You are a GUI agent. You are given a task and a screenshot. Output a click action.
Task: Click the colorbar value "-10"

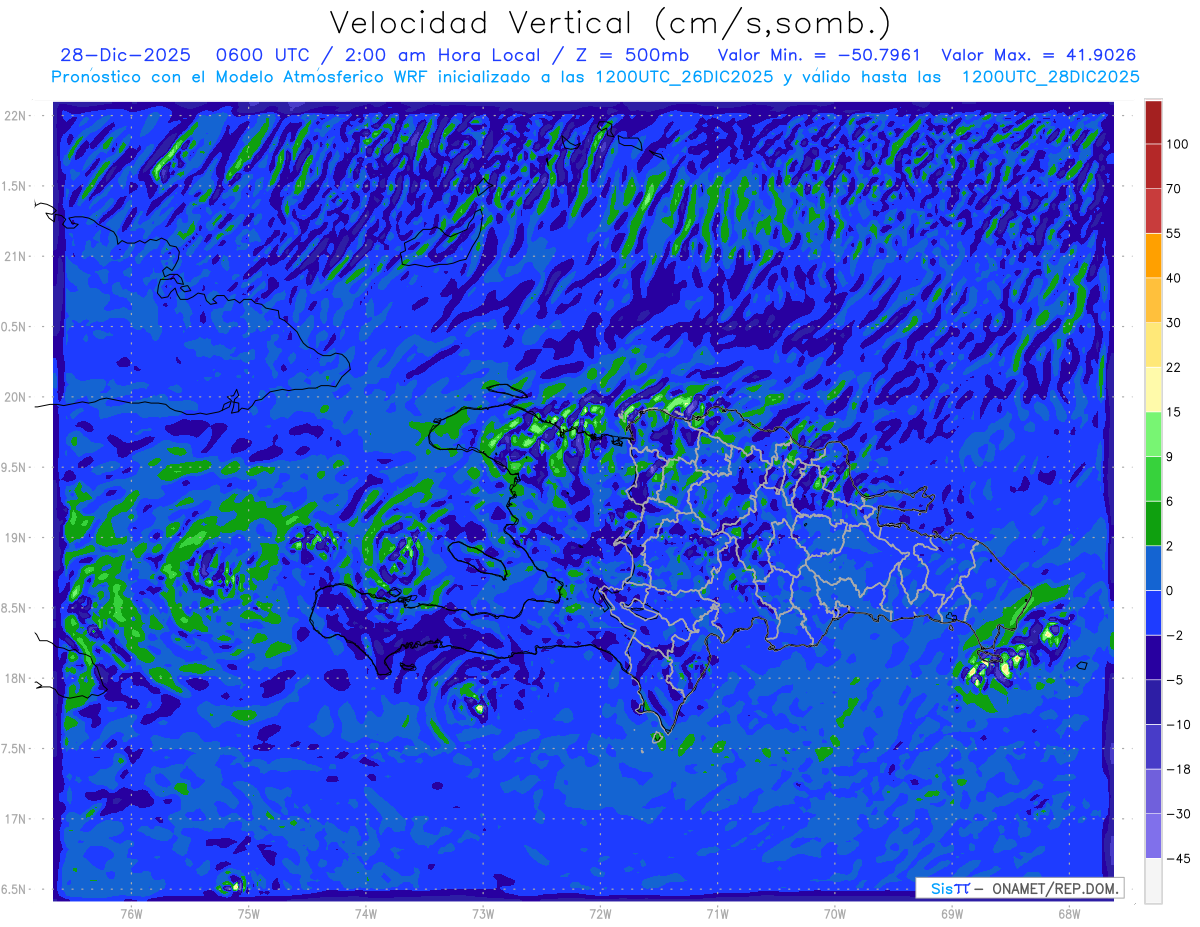(1177, 724)
